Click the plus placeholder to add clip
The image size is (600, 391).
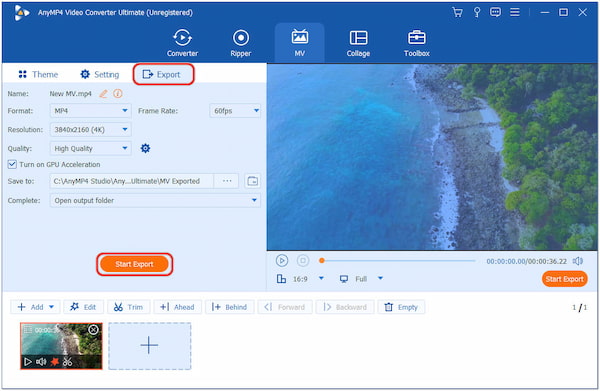(x=149, y=346)
